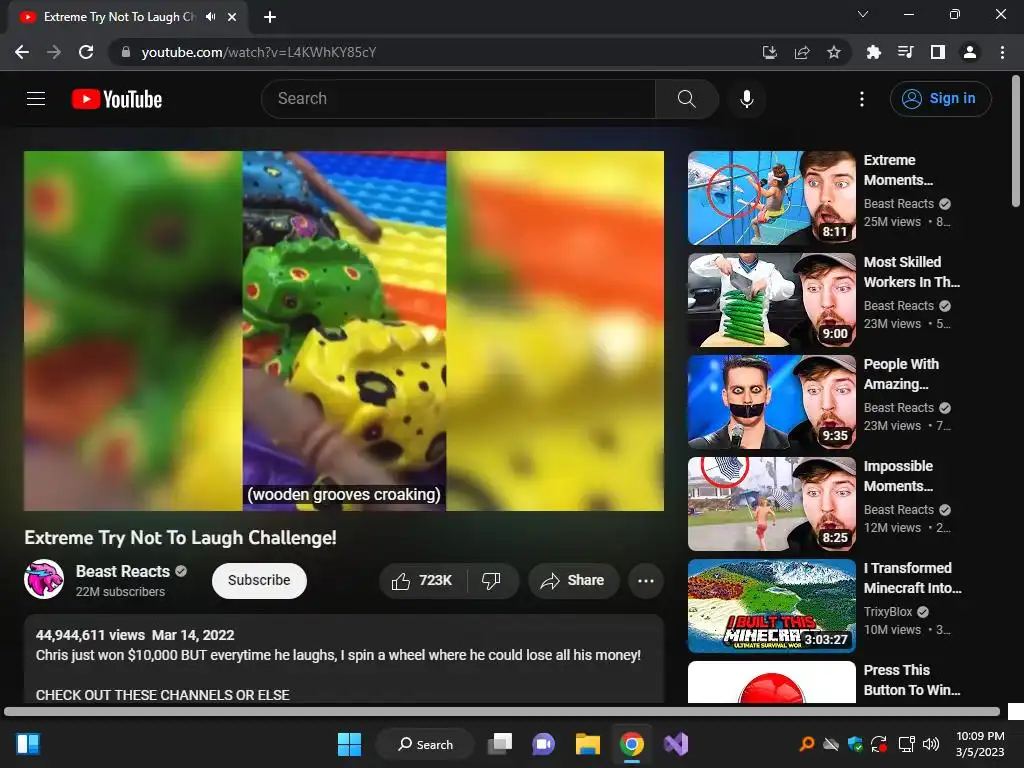Open Most Skilled Workers video thumbnail
This screenshot has height=768, width=1024.
click(772, 300)
